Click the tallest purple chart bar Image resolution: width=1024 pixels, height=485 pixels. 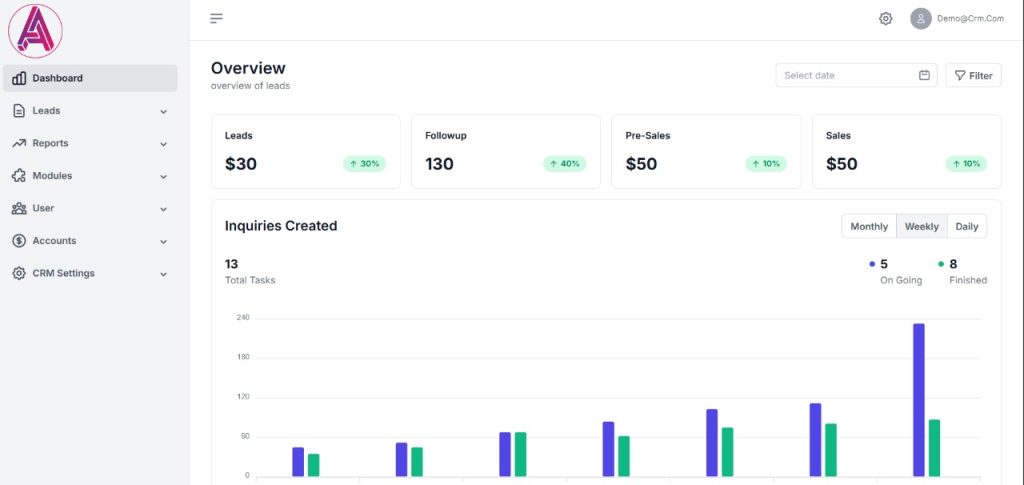pyautogui.click(x=918, y=399)
